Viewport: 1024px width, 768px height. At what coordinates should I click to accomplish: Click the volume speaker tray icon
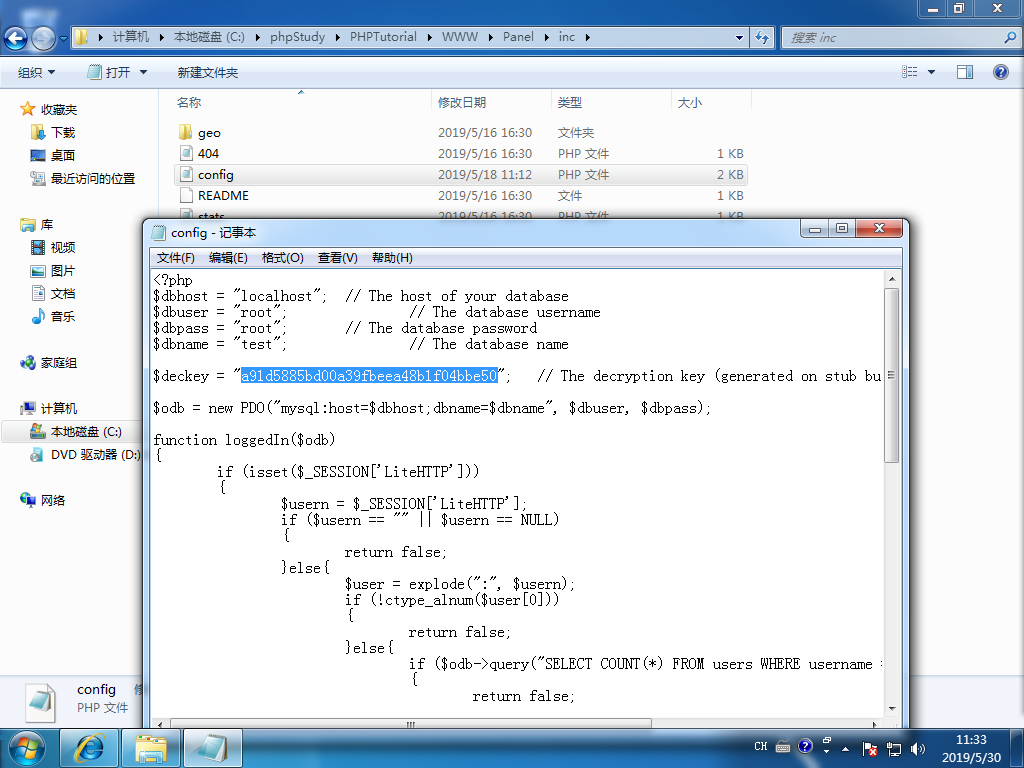(x=918, y=748)
